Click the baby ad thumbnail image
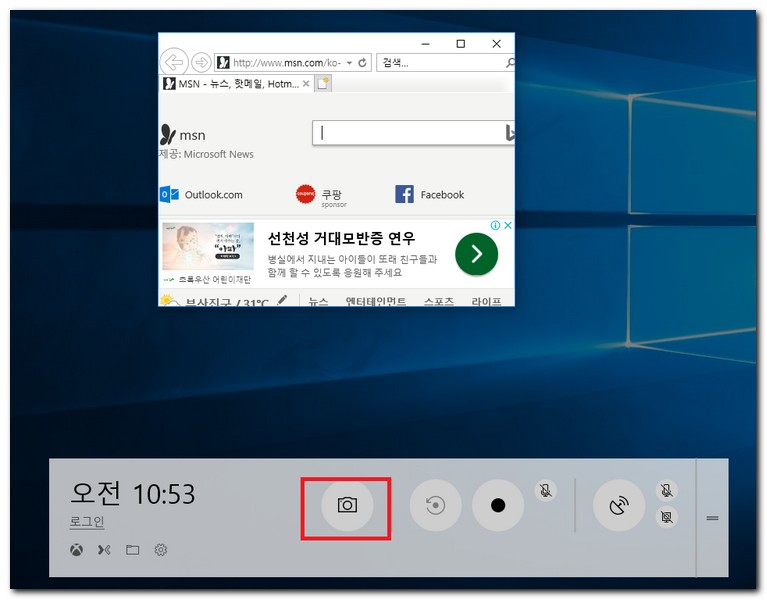Viewport: 767px width, 600px height. pos(208,246)
